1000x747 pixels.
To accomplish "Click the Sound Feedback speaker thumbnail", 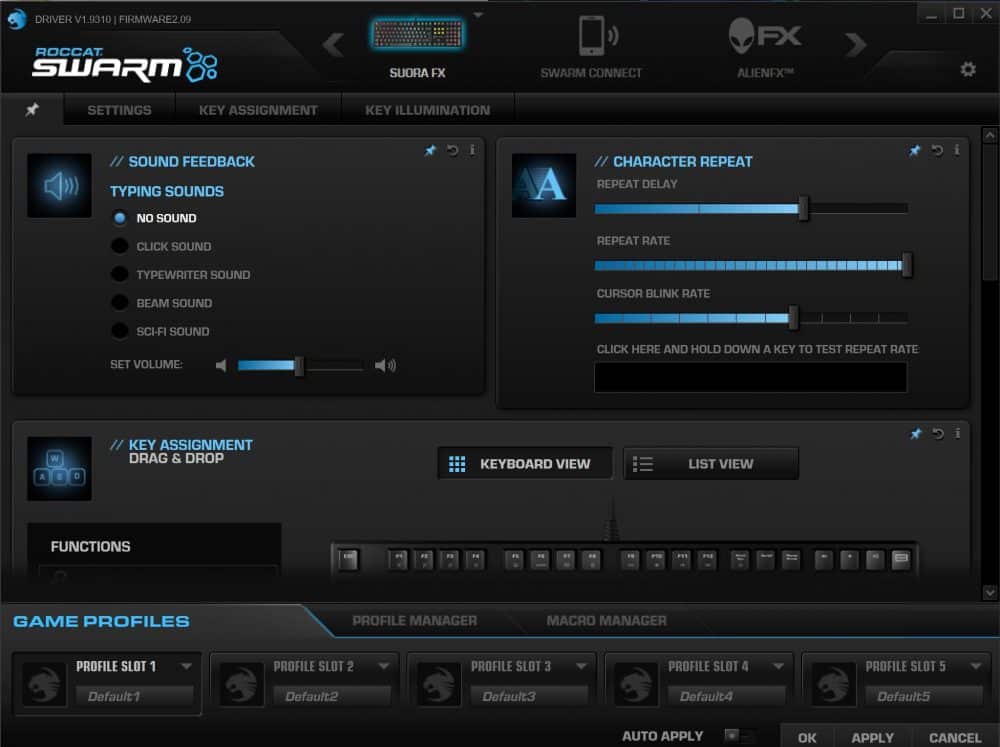I will point(59,186).
